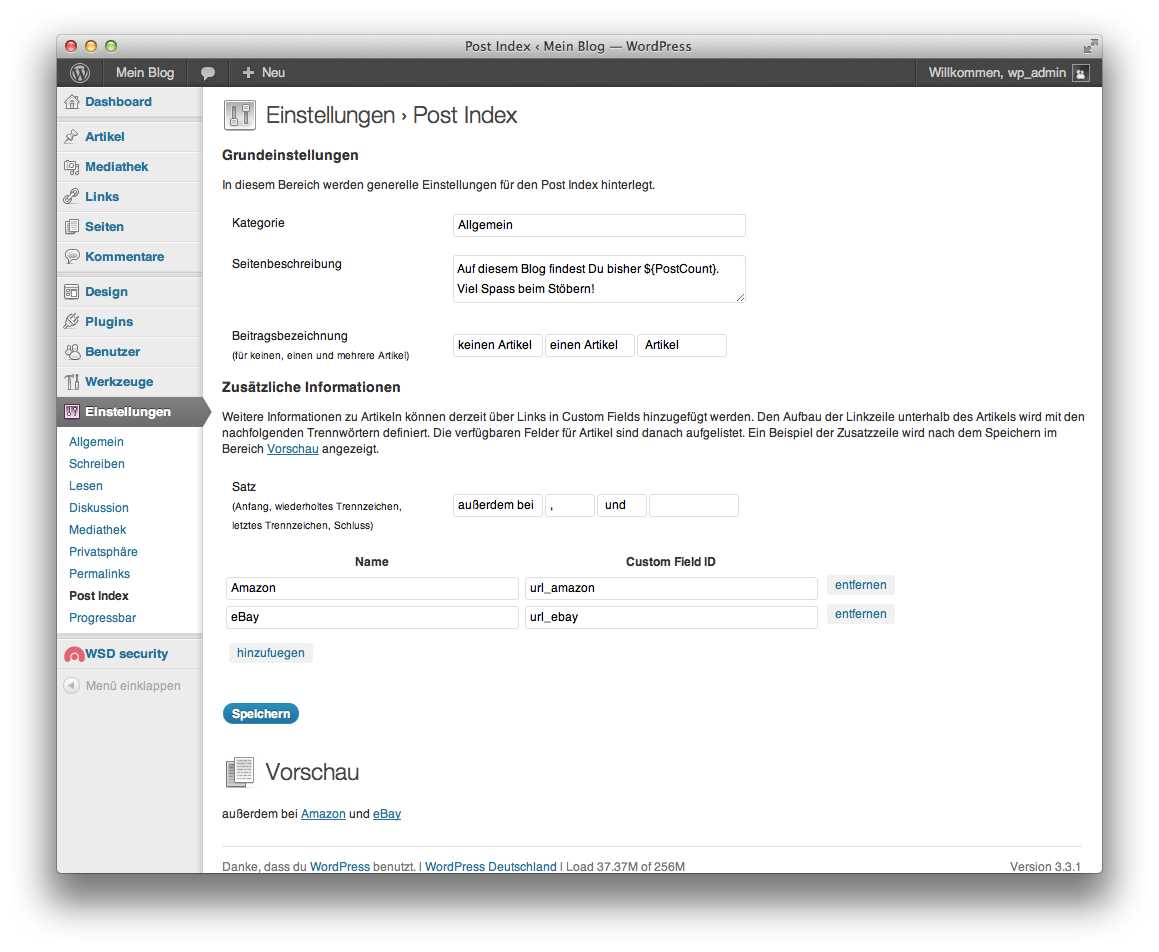The image size is (1159, 952).
Task: Open Progressbar settings submenu
Action: point(103,618)
